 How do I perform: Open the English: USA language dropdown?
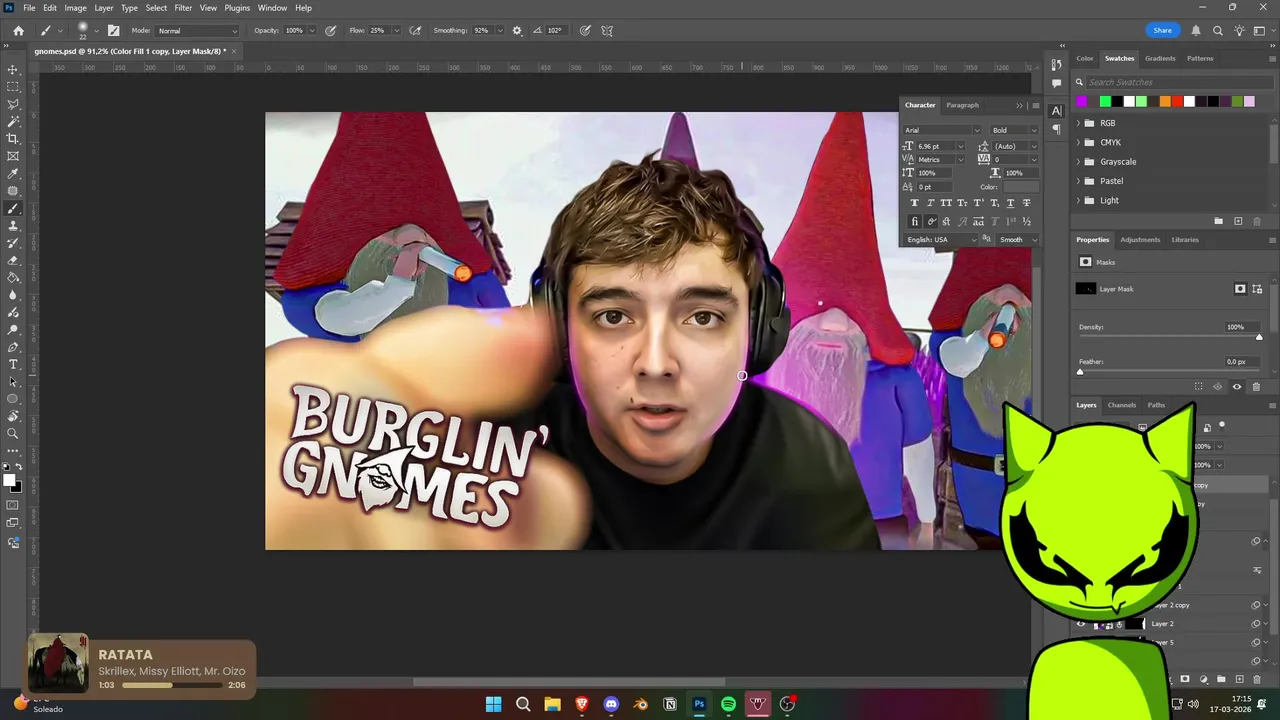click(x=941, y=240)
